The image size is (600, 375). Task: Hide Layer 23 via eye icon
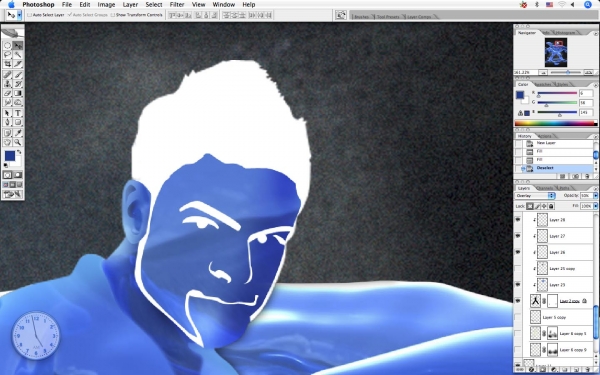pyautogui.click(x=518, y=285)
